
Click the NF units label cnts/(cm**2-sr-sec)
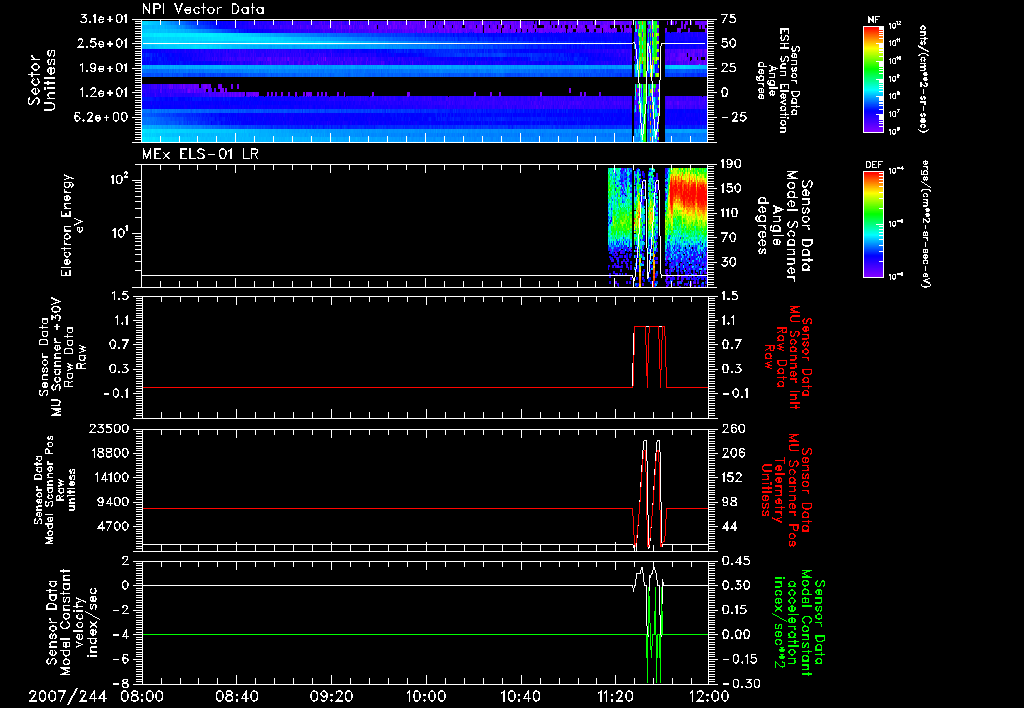point(923,78)
